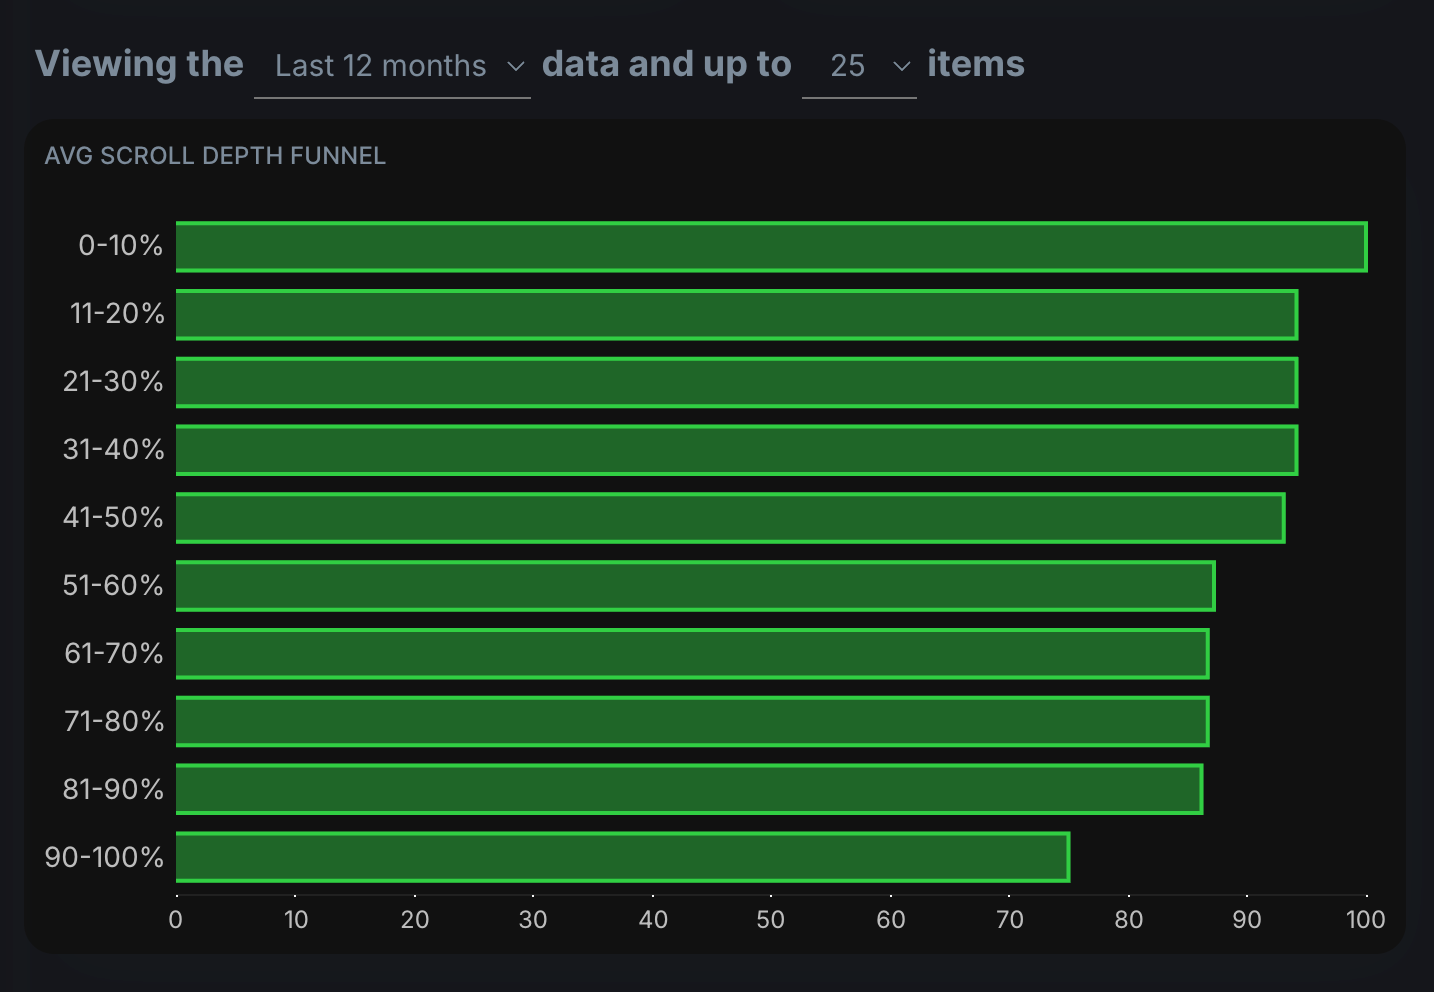Screen dimensions: 1434x992
Task: Select the 71-80% funnel bar
Action: (x=692, y=722)
